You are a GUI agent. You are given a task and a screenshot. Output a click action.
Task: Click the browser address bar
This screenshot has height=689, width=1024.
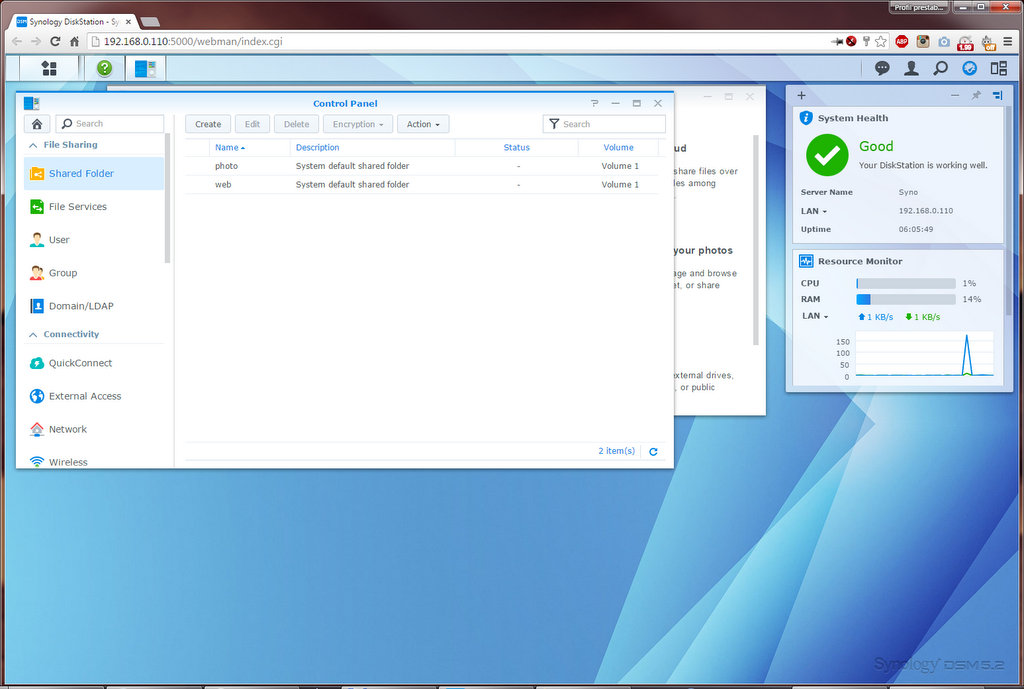(x=457, y=41)
